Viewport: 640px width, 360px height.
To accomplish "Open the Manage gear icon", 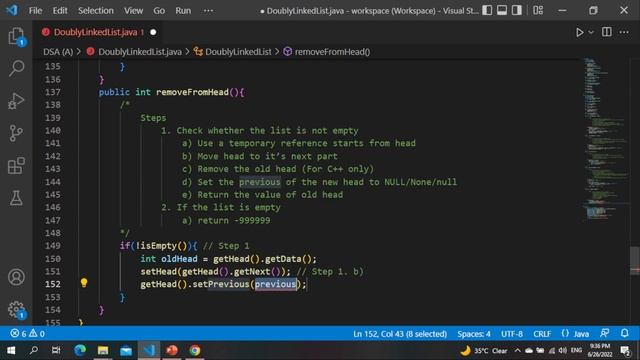I will point(16,309).
